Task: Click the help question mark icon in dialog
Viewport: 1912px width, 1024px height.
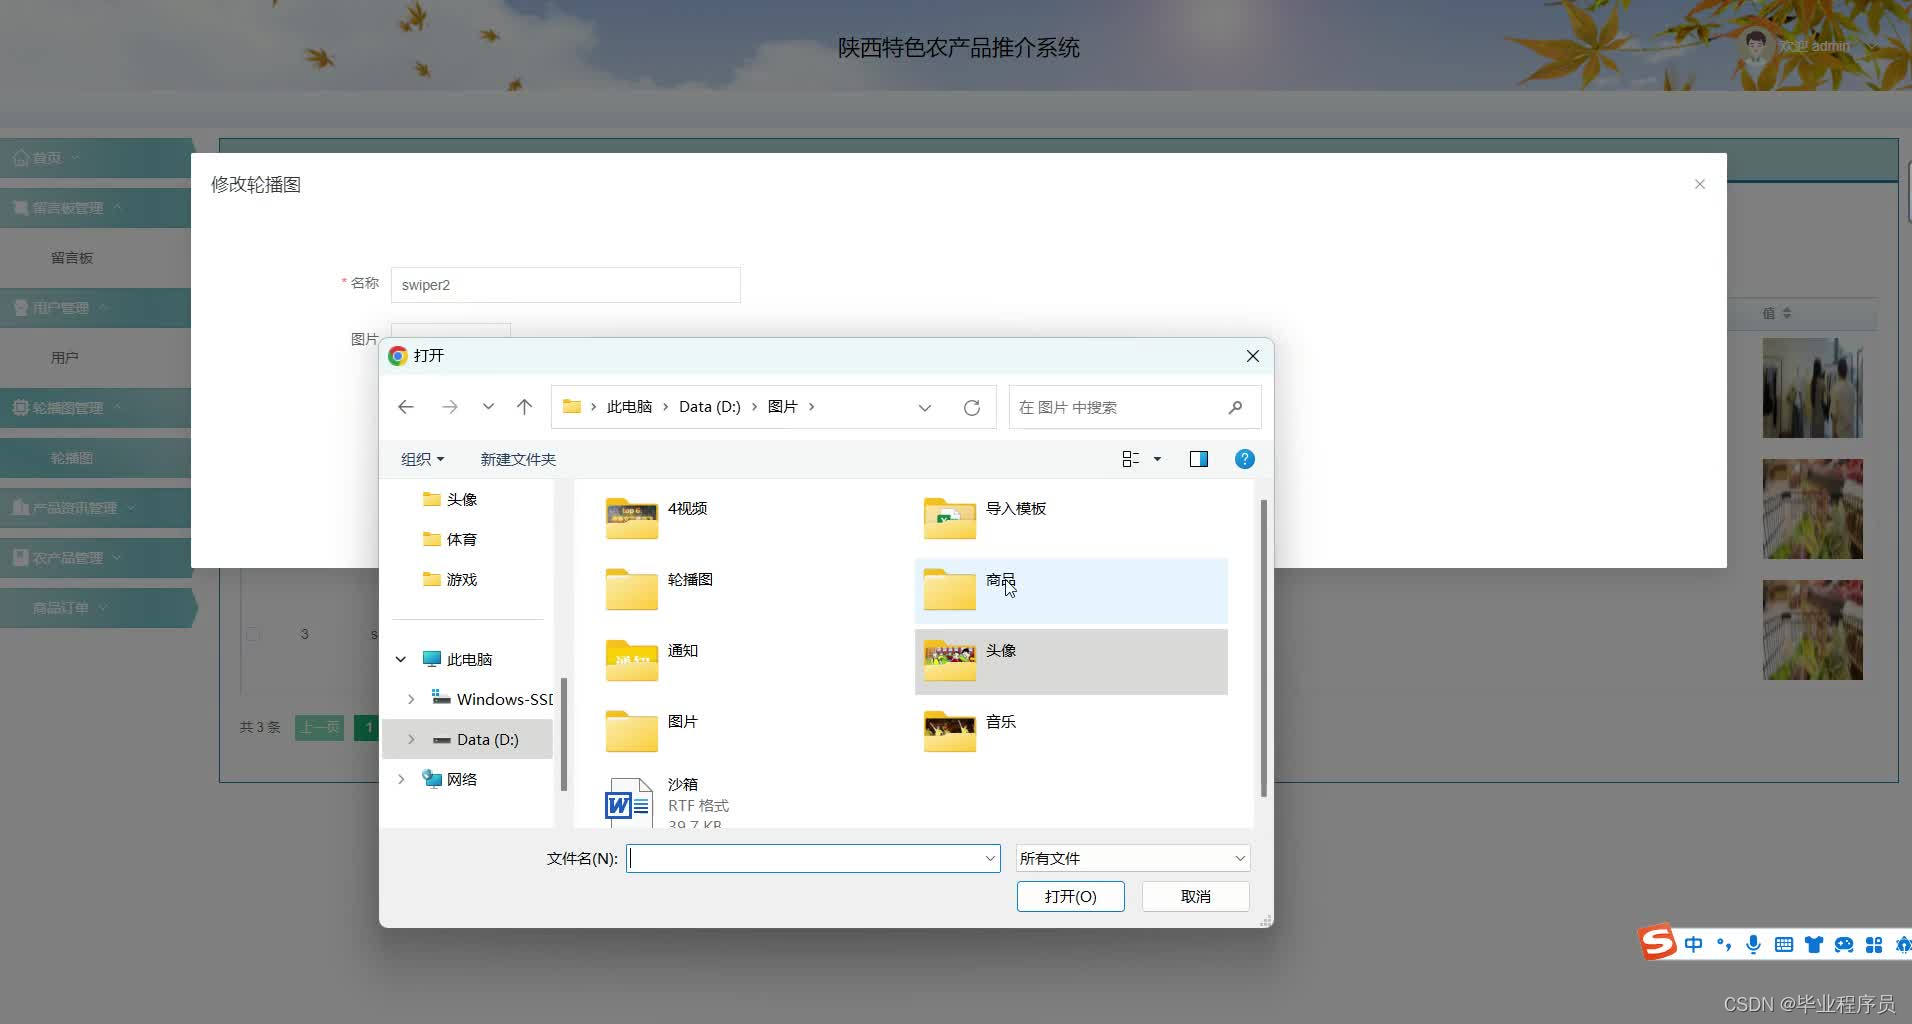Action: point(1244,459)
